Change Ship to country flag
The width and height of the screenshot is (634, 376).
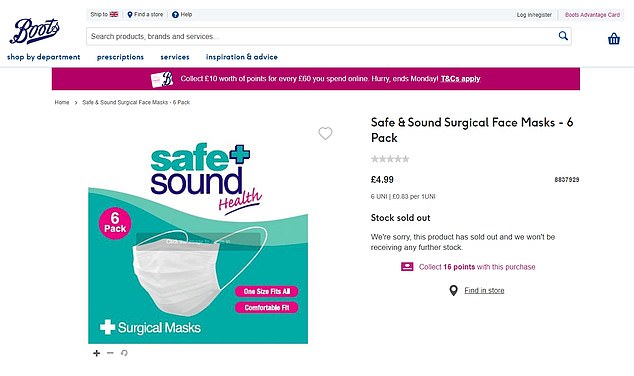tap(114, 14)
